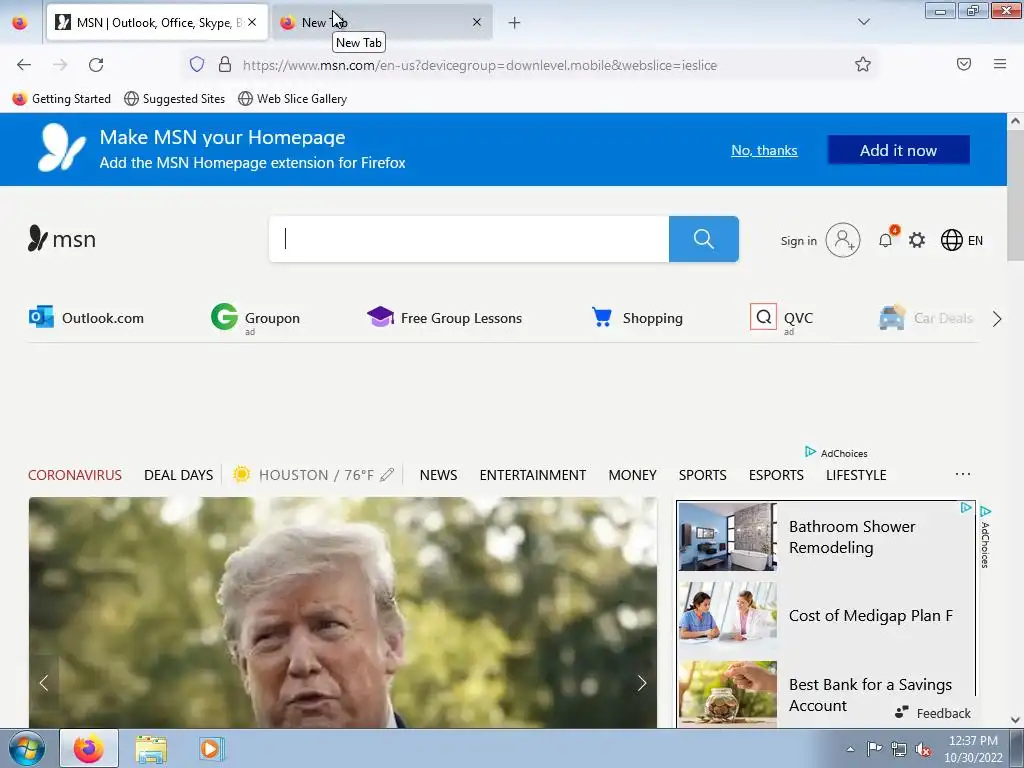Close the New Tab tab
Screen dimensions: 1024x768
[x=477, y=23]
